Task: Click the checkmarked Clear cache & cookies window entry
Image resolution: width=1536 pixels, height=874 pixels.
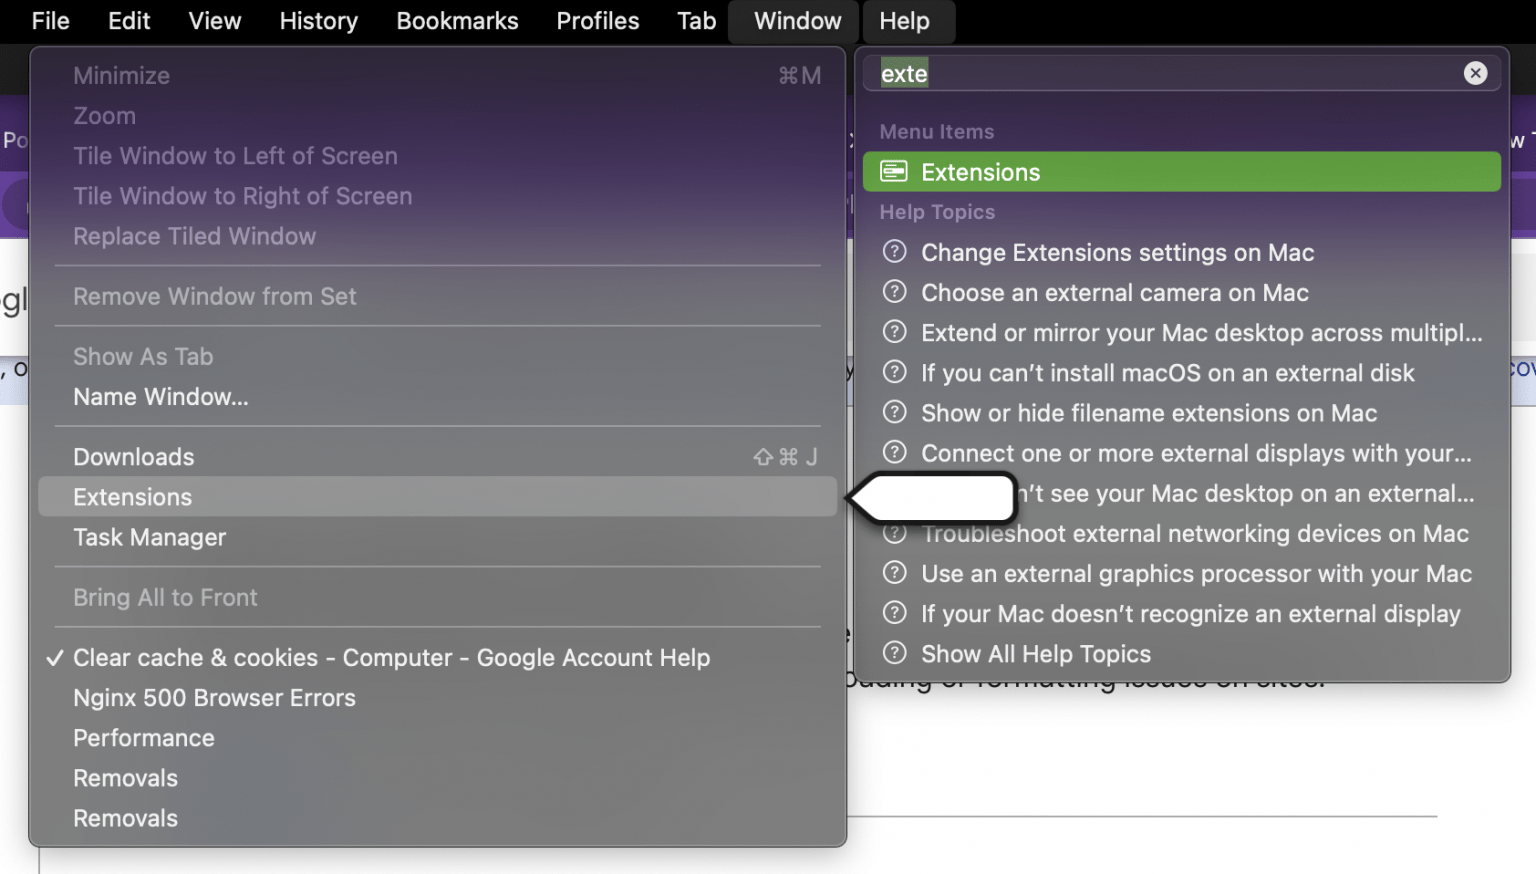Action: point(391,657)
